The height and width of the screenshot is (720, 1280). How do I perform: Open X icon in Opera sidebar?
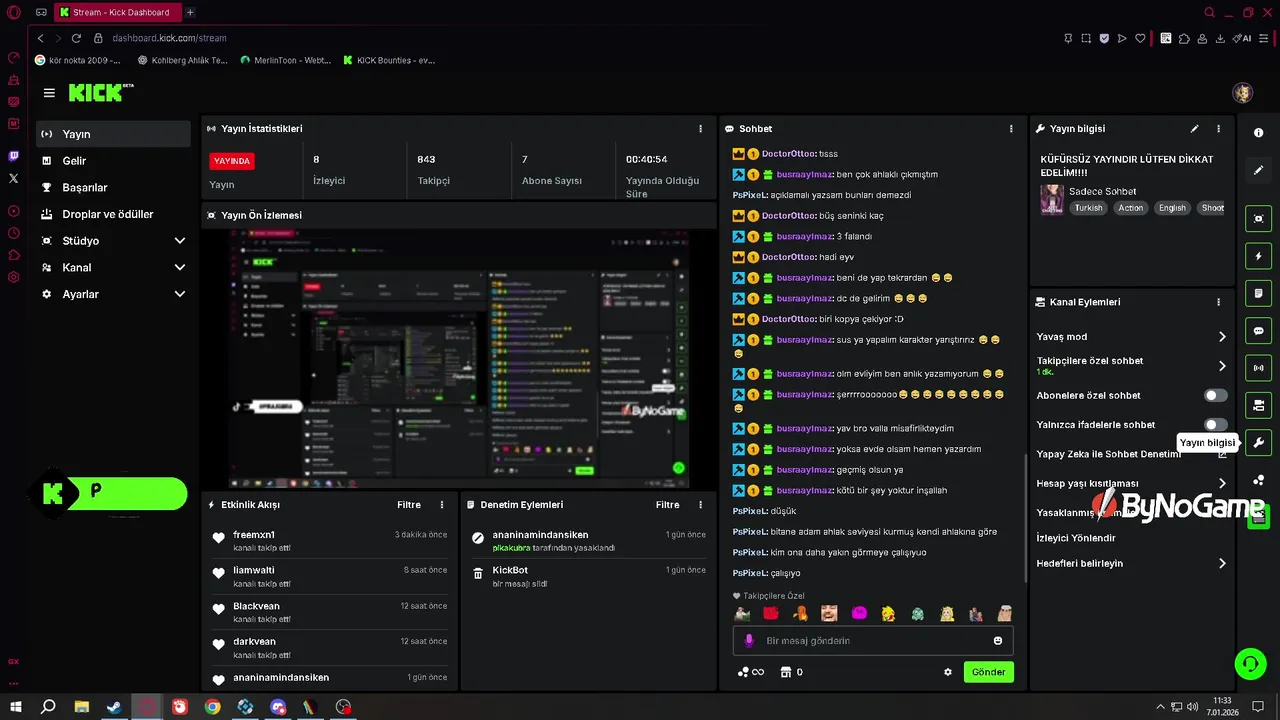[13, 178]
